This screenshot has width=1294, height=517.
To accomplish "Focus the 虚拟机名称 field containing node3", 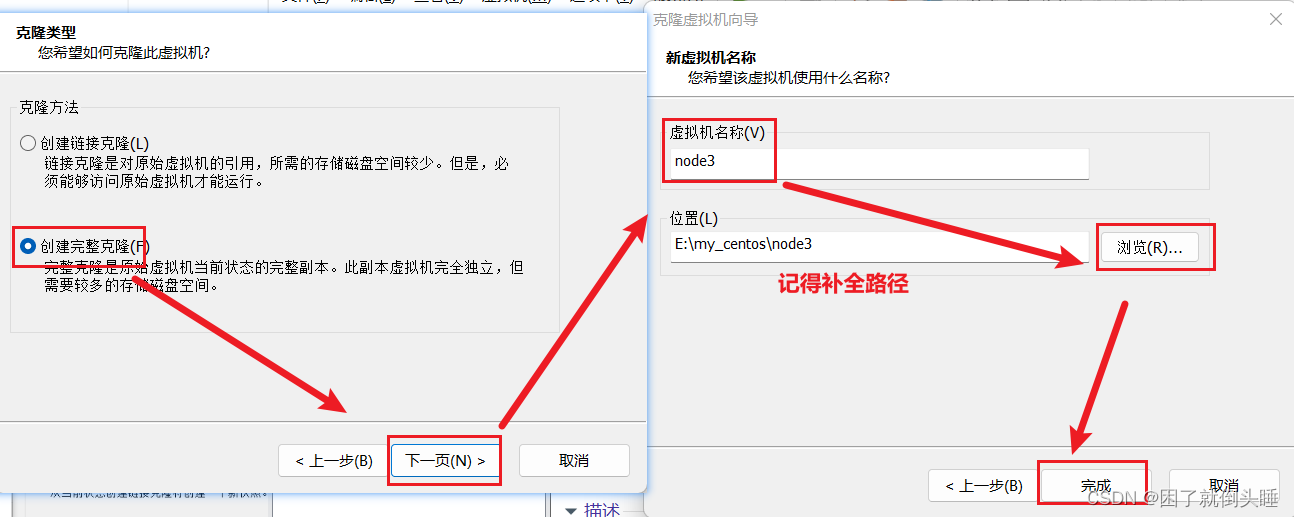I will 880,164.
